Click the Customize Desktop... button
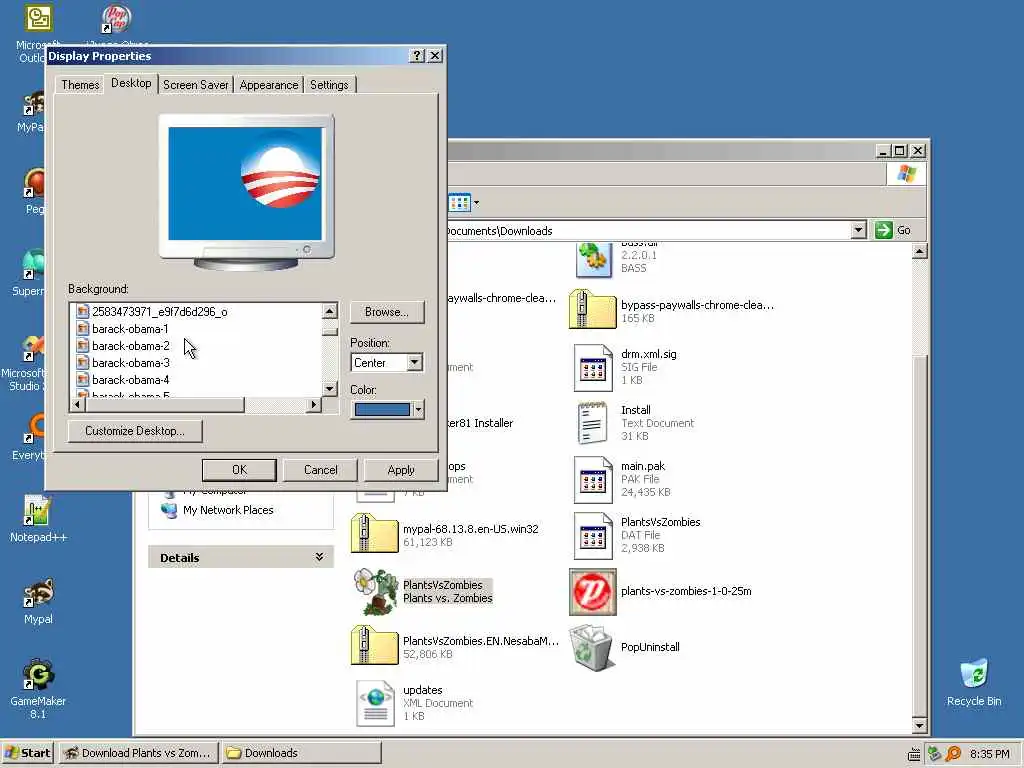This screenshot has height=768, width=1024. pos(135,431)
